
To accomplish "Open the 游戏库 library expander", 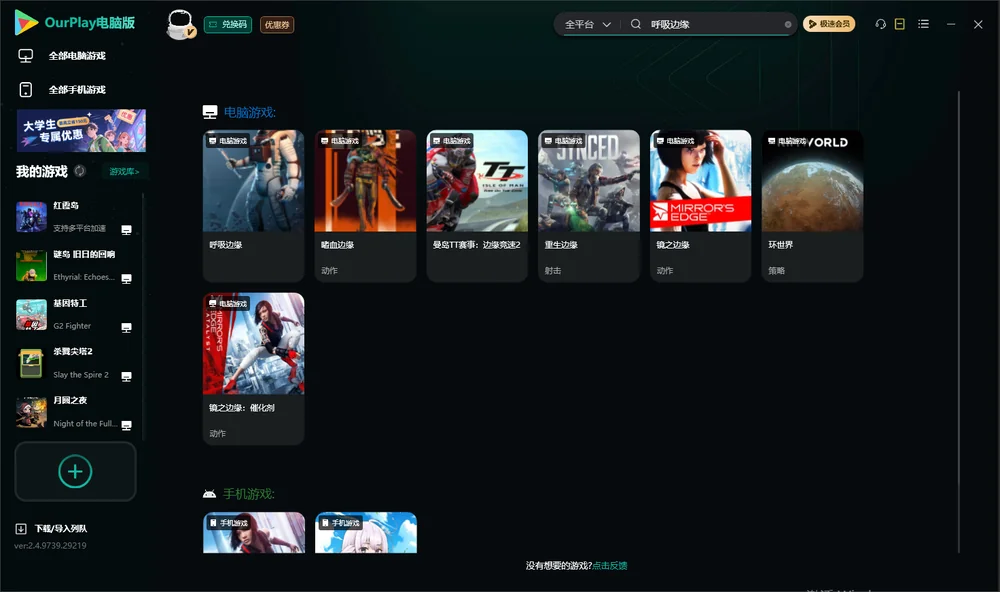I will [124, 172].
